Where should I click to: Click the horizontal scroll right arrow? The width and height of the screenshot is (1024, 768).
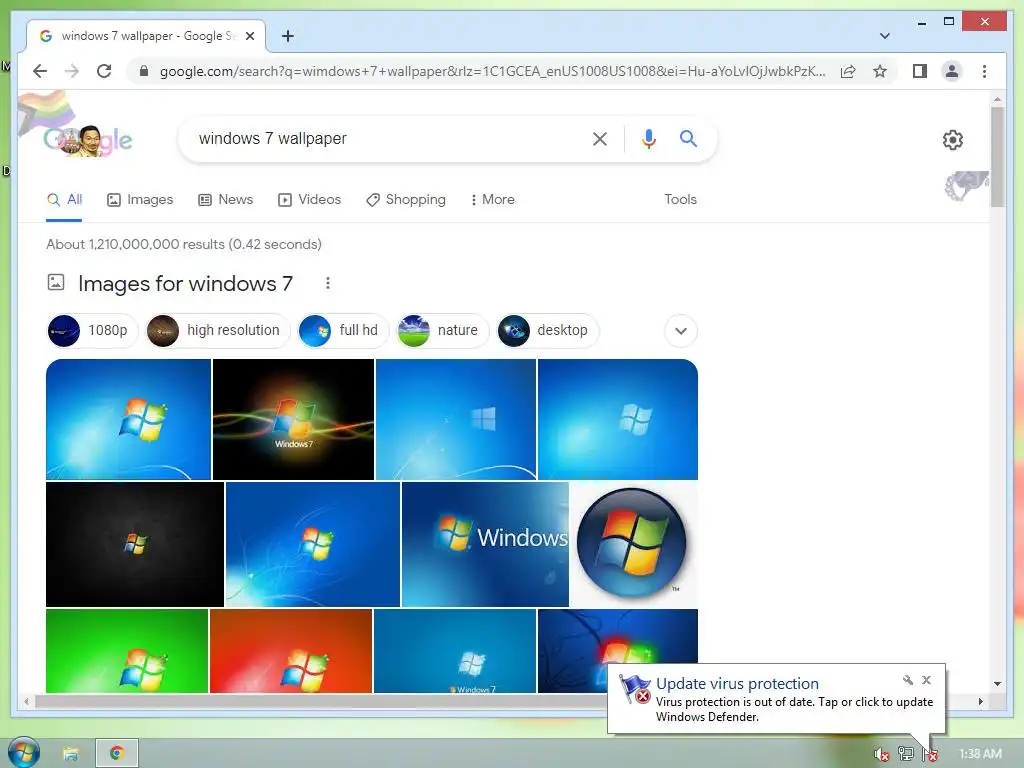[x=980, y=701]
